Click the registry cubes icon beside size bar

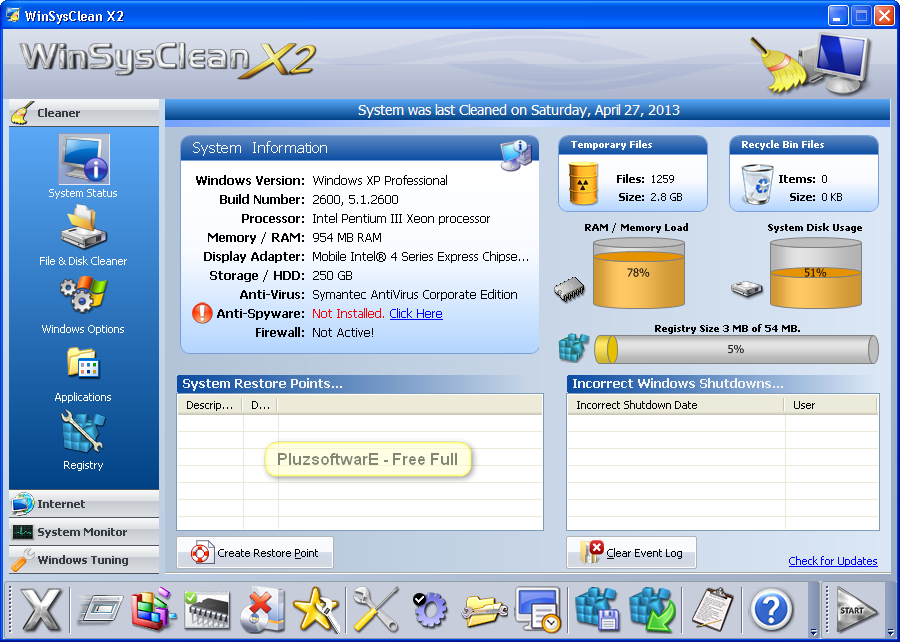[573, 348]
